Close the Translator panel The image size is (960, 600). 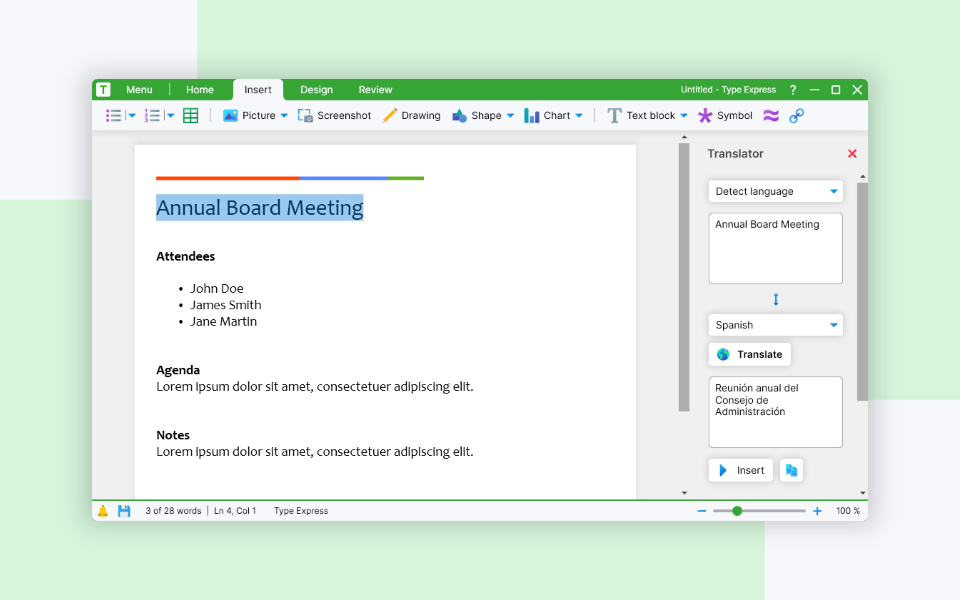852,154
